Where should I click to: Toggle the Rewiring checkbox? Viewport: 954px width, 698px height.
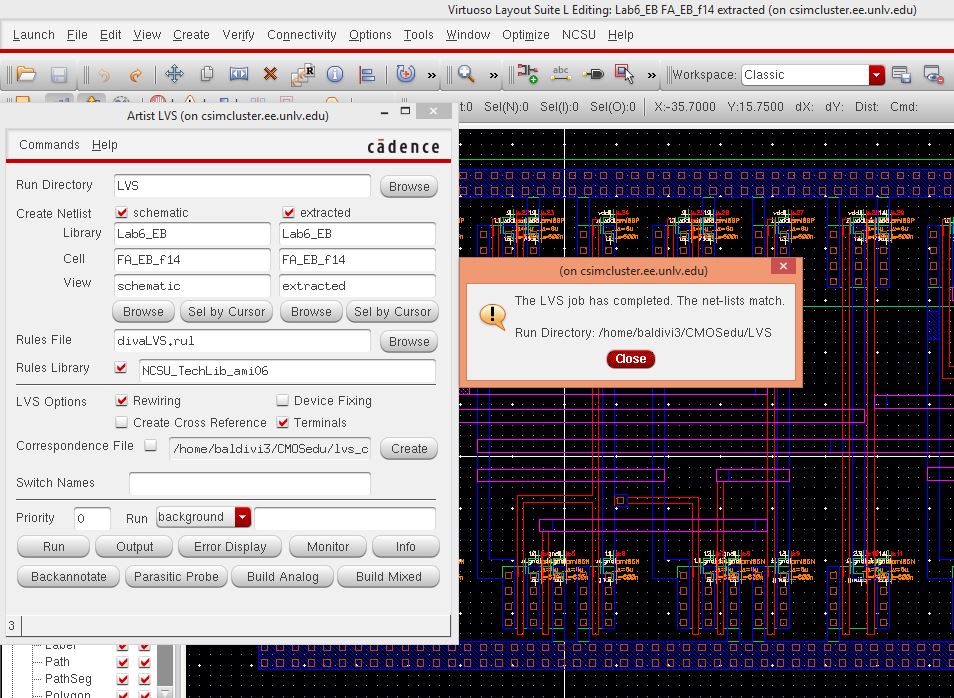122,401
